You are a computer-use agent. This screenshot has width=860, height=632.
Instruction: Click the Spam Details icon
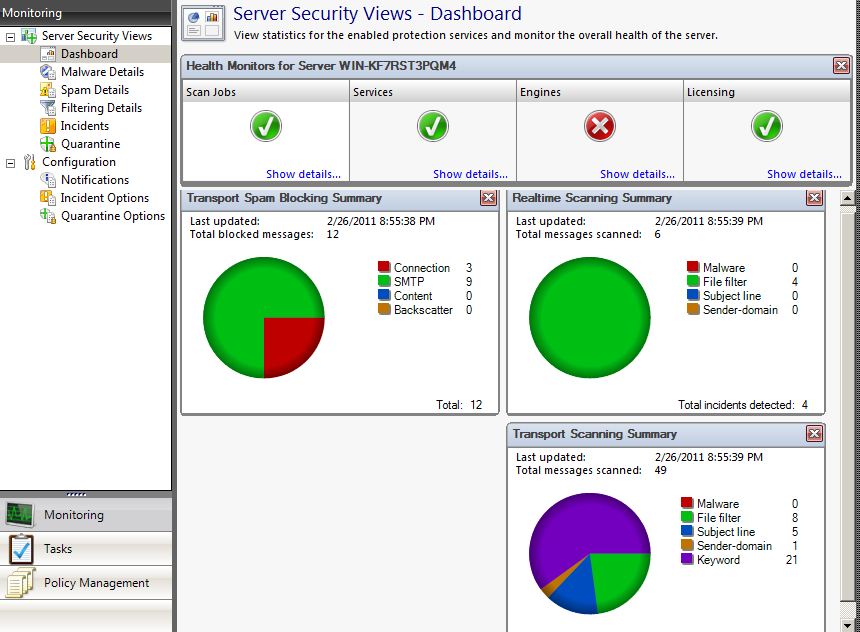click(48, 90)
